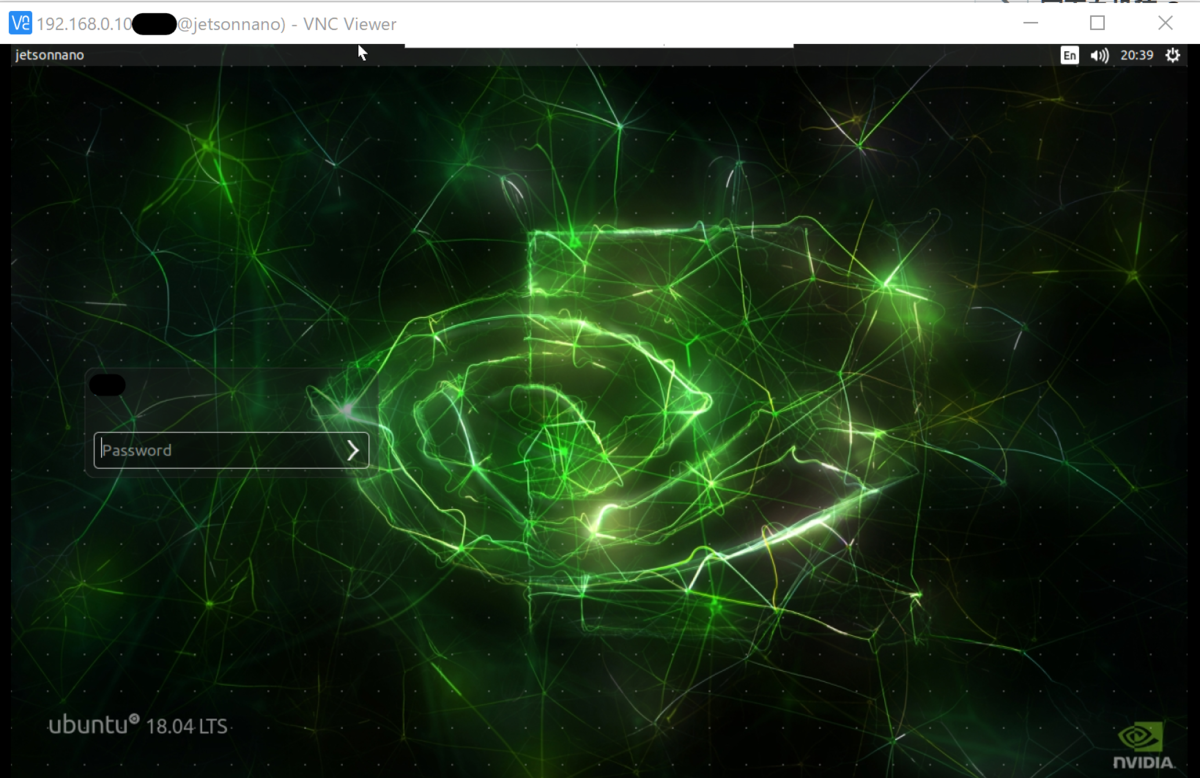
Task: Minimize the VNC Viewer window
Action: coord(1030,22)
